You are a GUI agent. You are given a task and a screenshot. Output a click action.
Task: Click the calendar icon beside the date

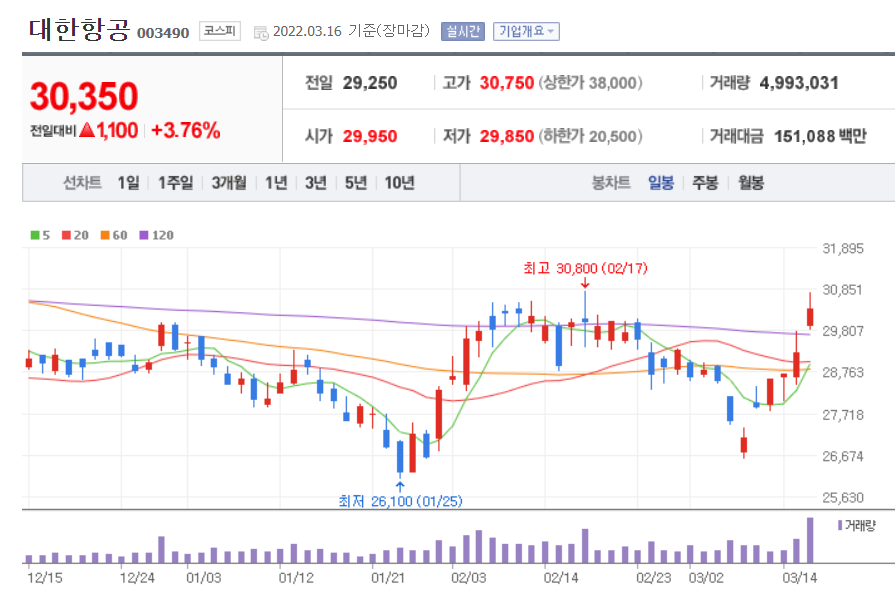(x=261, y=33)
